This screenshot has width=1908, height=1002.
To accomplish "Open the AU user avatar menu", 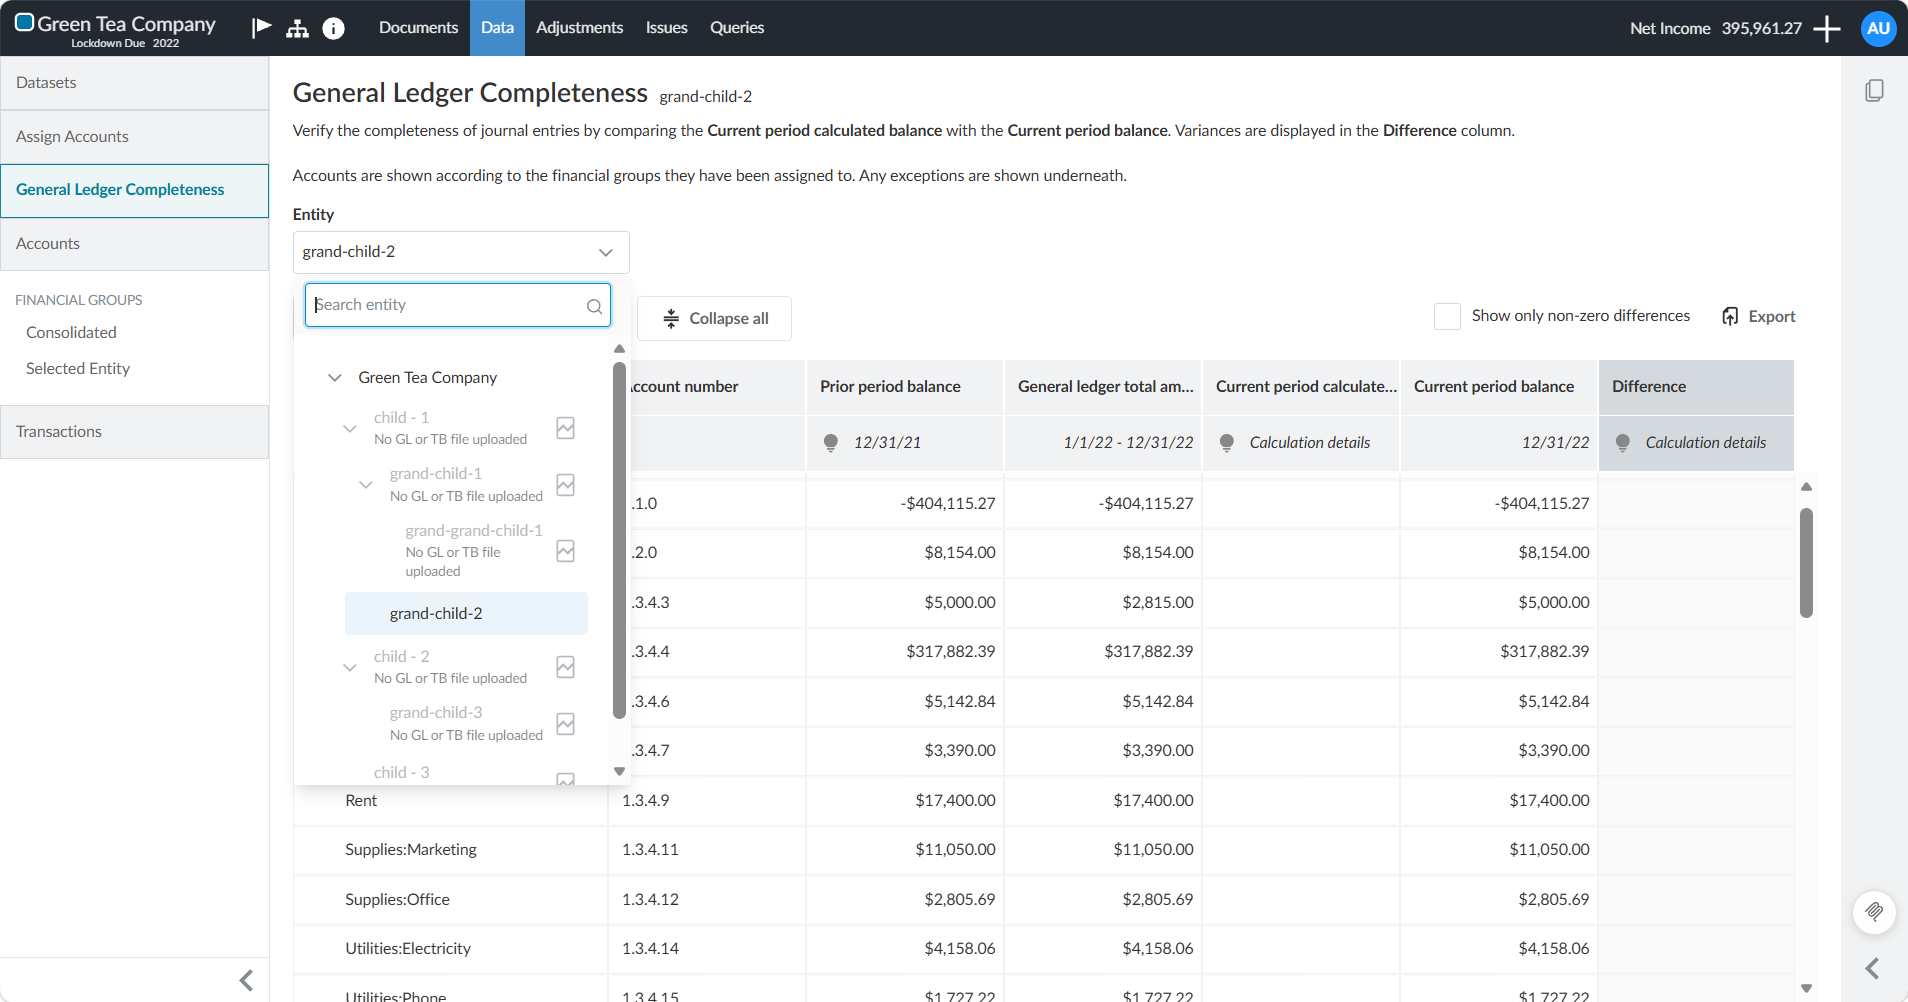I will coord(1878,28).
